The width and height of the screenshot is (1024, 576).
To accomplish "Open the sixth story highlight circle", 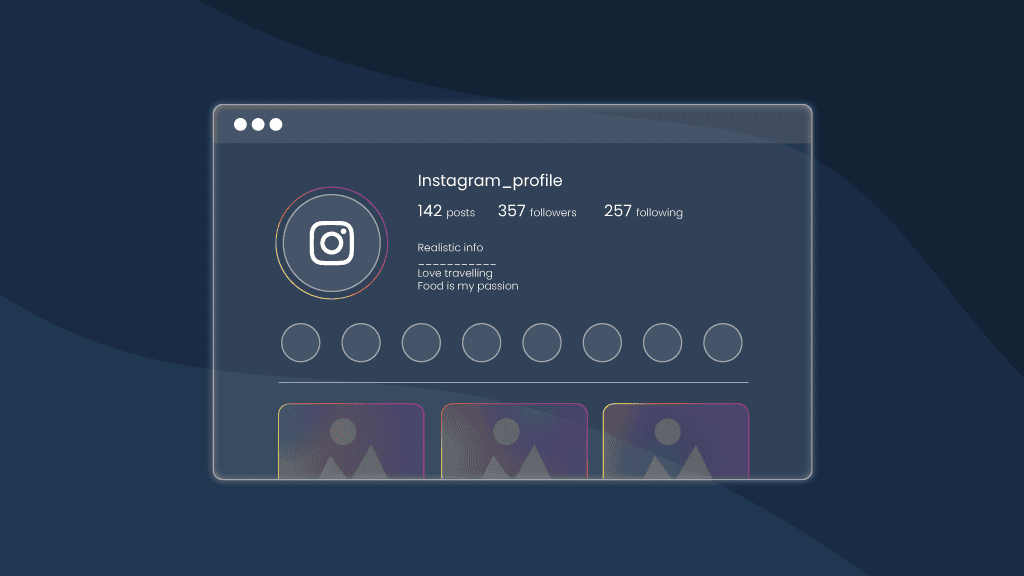I will (602, 342).
